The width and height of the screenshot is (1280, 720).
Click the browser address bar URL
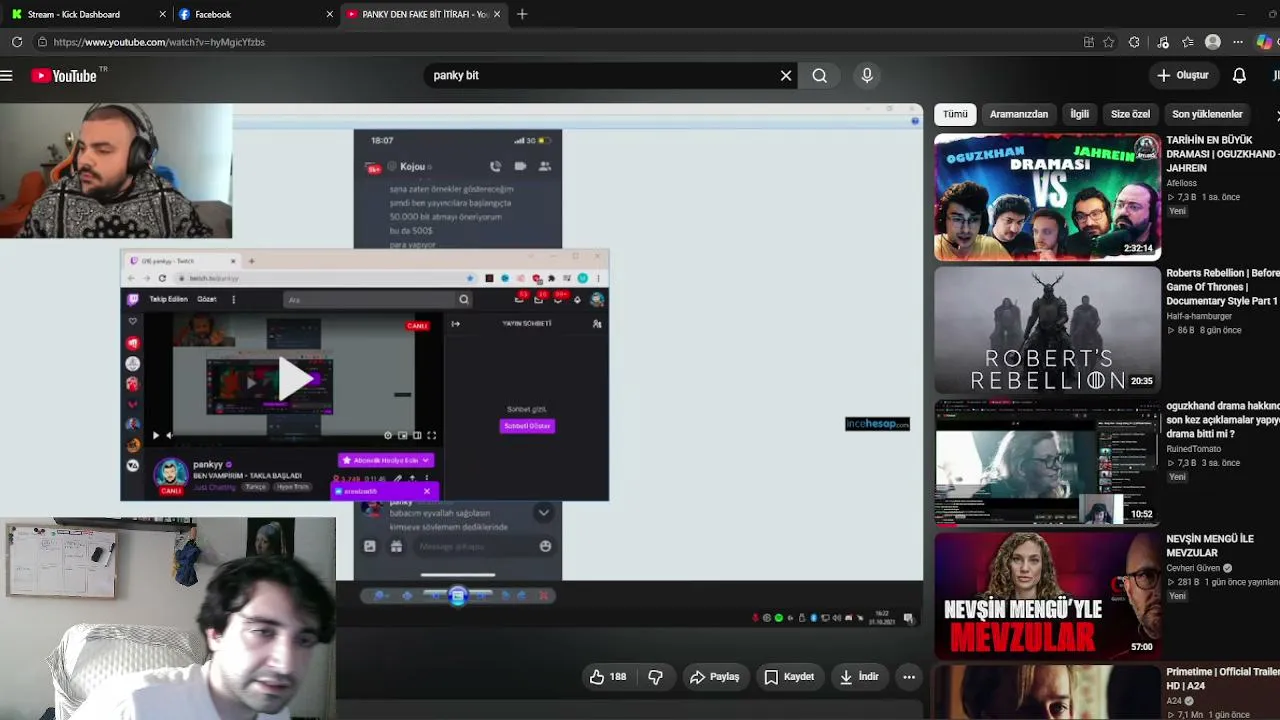coord(159,42)
